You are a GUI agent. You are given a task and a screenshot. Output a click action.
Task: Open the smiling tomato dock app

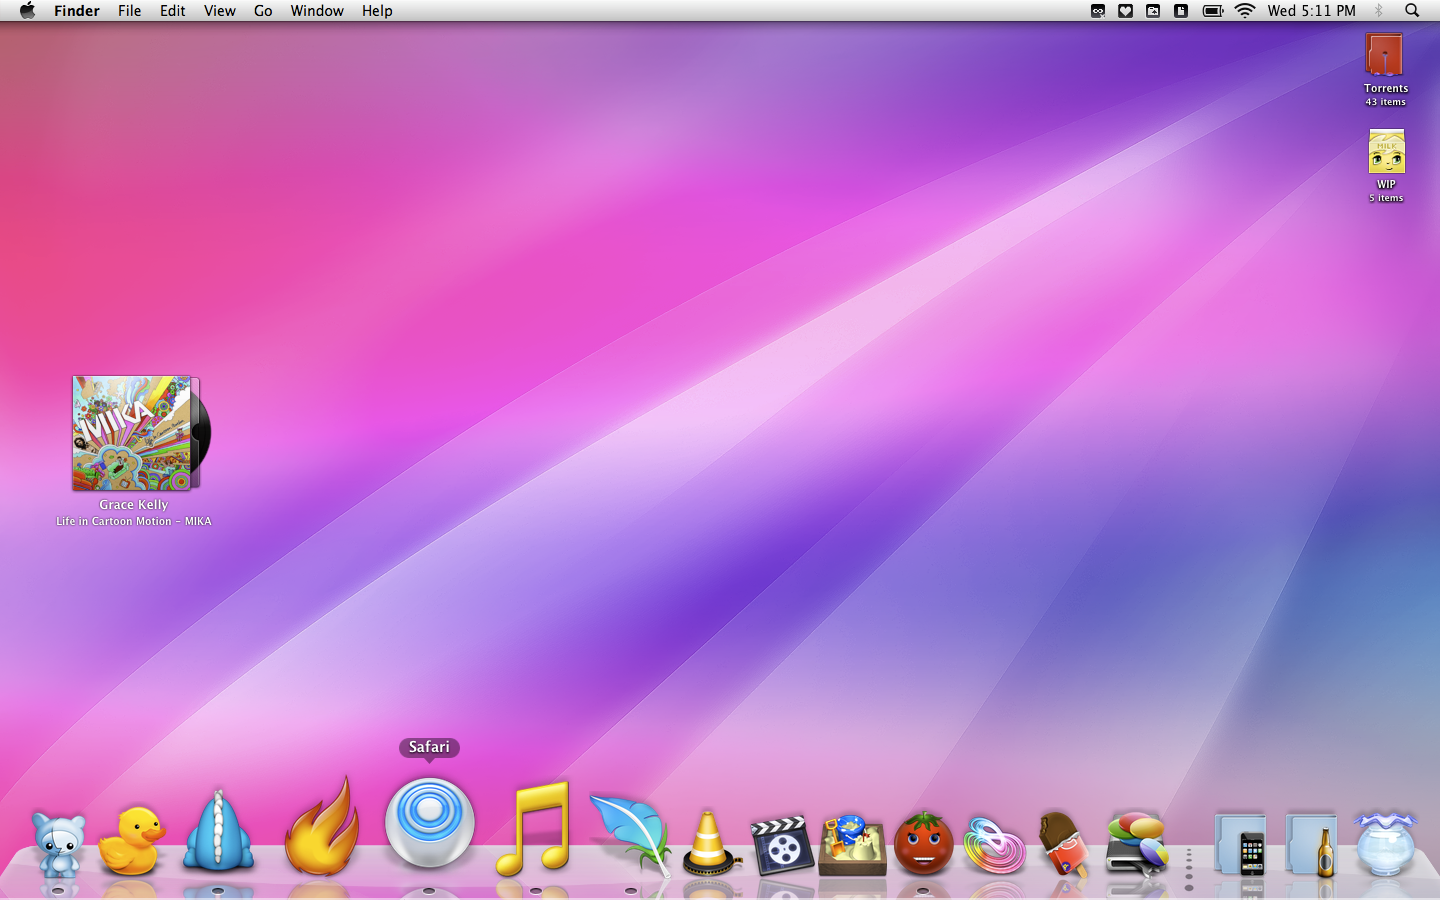click(x=923, y=844)
